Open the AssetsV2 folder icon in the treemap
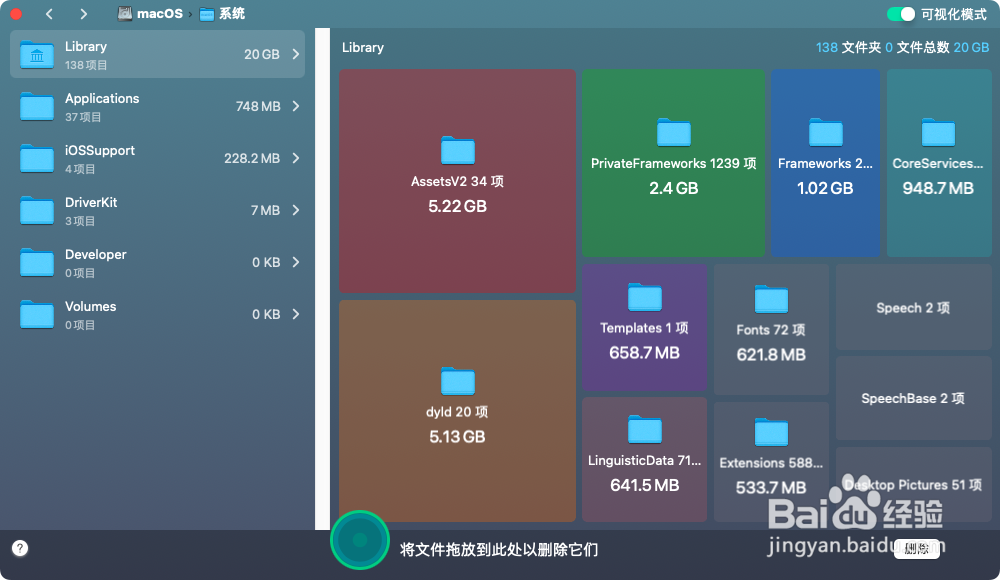 point(457,150)
